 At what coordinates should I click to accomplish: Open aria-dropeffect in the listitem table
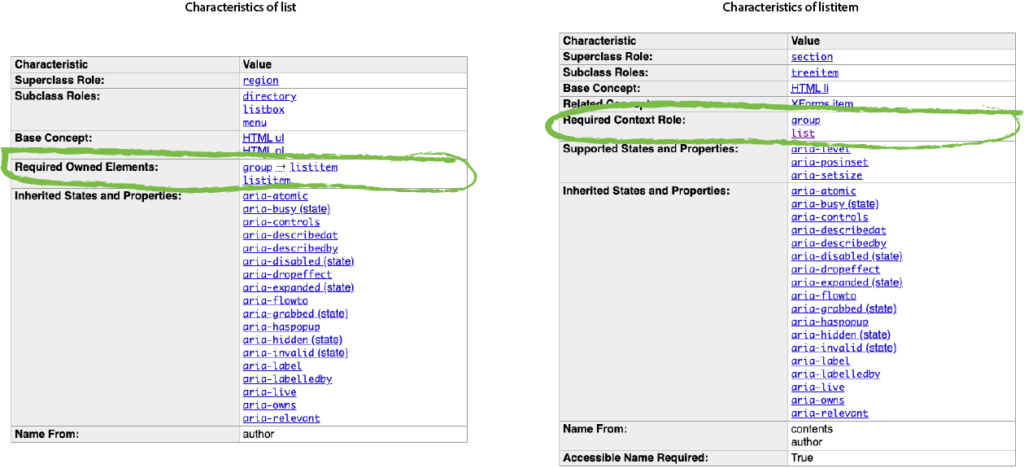click(836, 269)
